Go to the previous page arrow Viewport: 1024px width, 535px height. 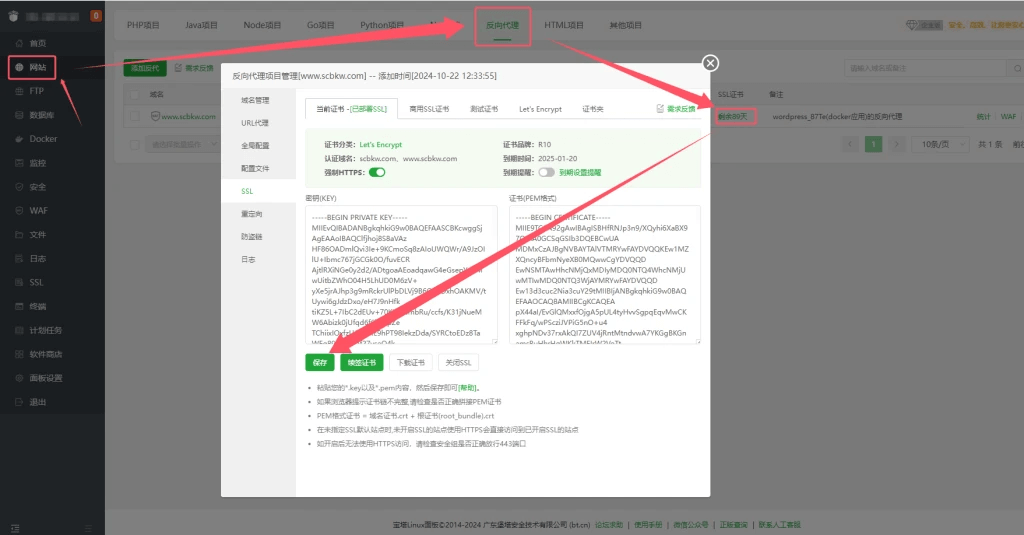coord(850,144)
